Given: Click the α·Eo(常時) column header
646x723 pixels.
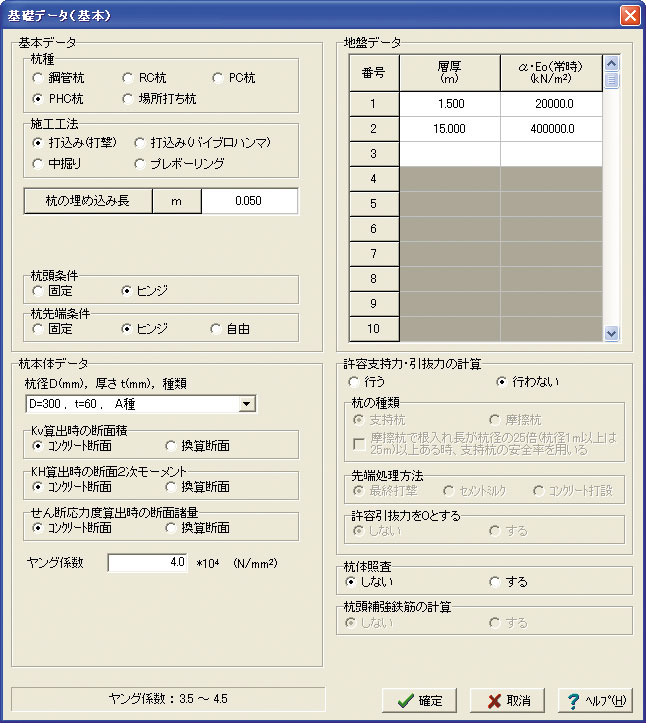Looking at the screenshot, I should pos(551,73).
